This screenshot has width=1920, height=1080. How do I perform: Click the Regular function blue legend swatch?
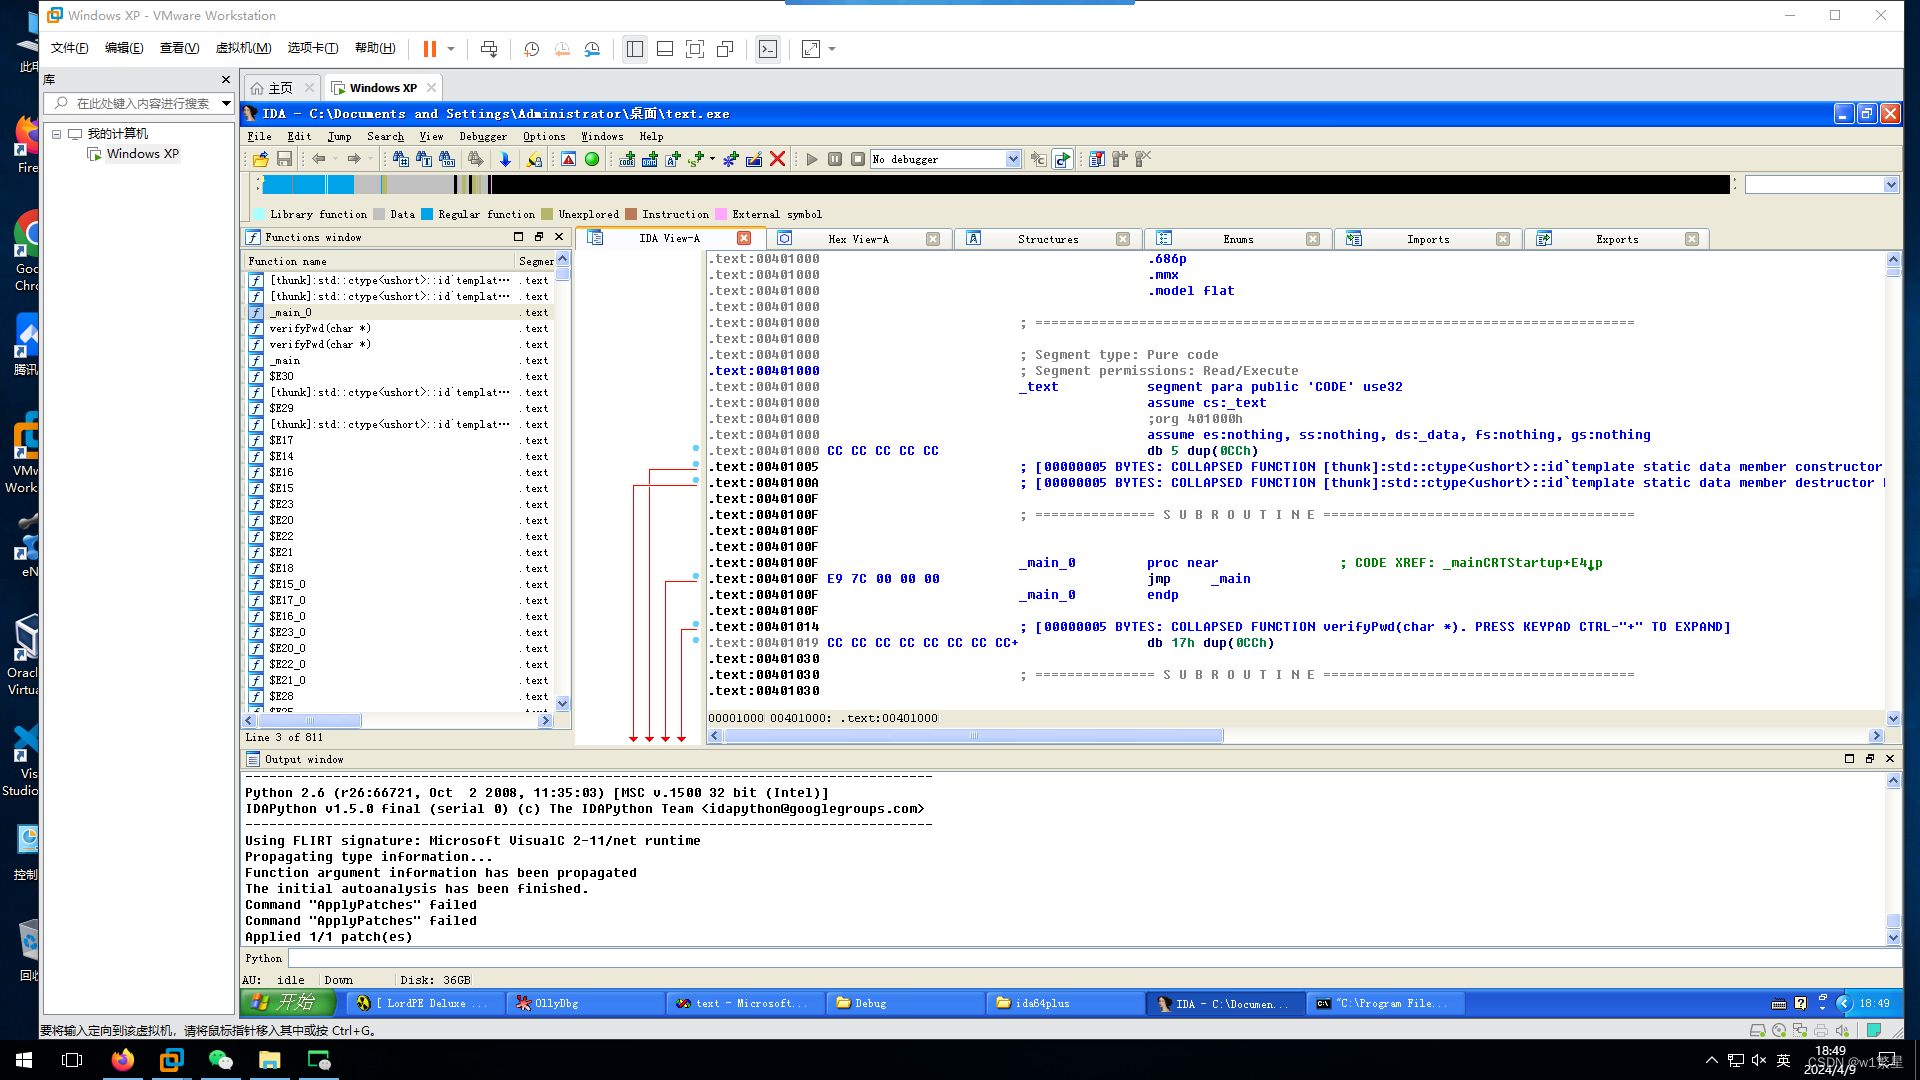click(x=427, y=214)
